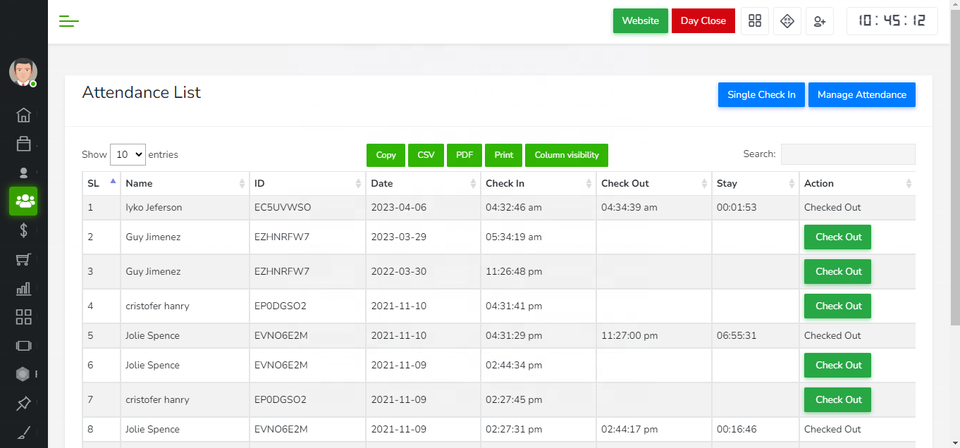
Task: Click the briefcase icon in sidebar
Action: 24,144
